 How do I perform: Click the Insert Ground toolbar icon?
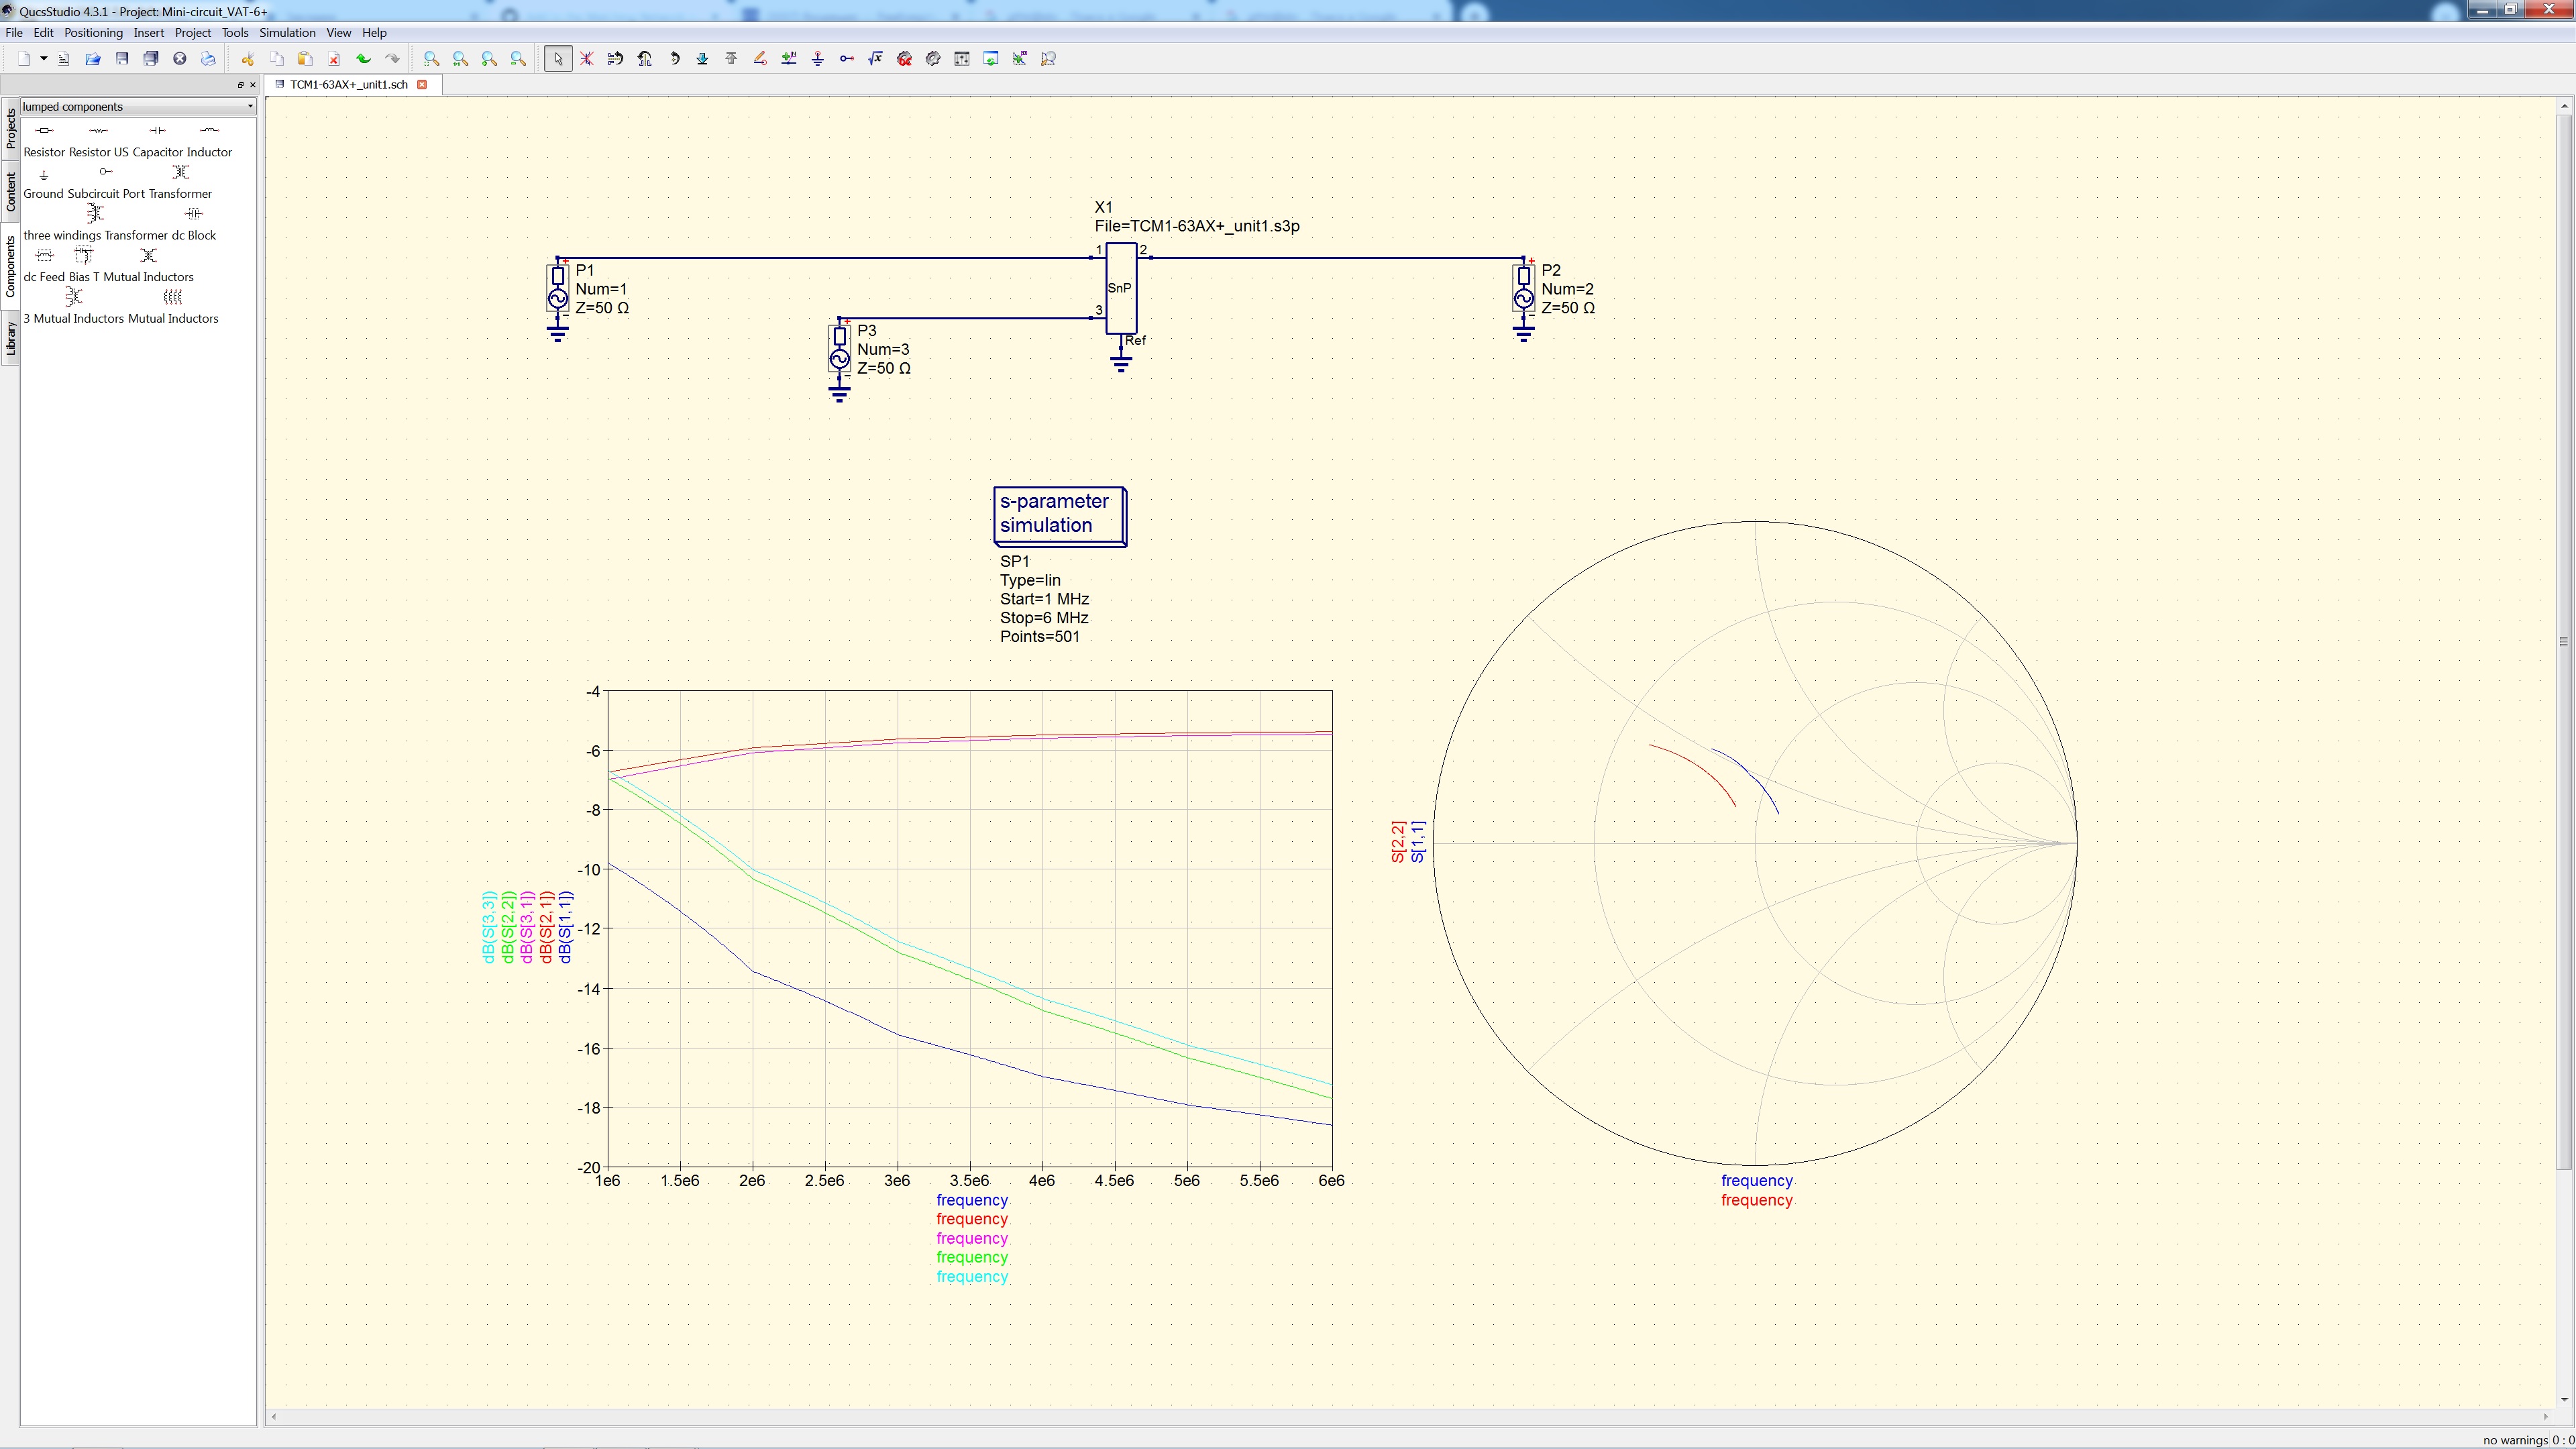point(817,59)
